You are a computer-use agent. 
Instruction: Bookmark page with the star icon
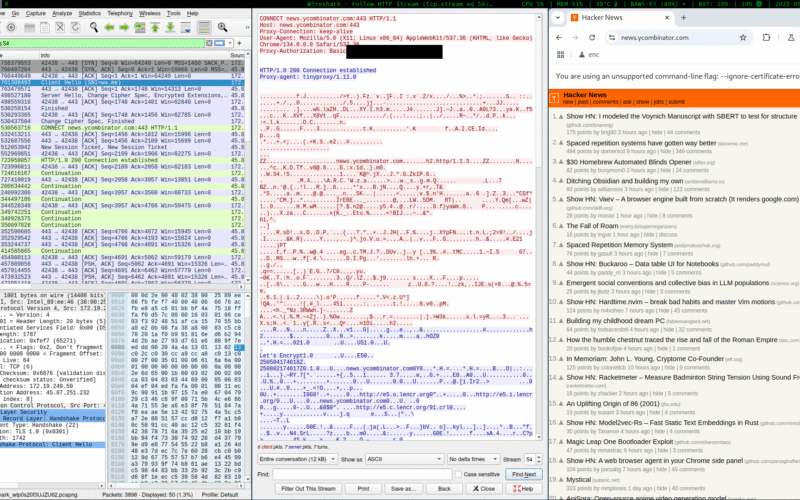pyautogui.click(x=743, y=37)
